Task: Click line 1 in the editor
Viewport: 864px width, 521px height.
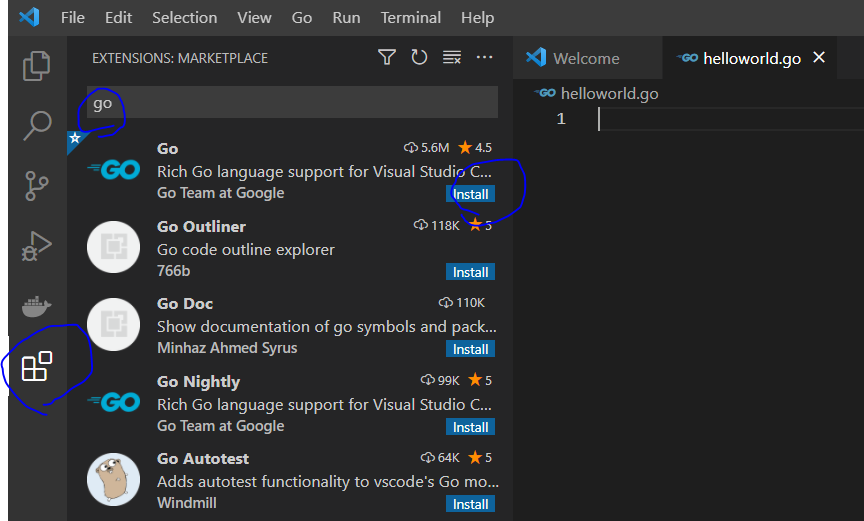Action: 731,119
